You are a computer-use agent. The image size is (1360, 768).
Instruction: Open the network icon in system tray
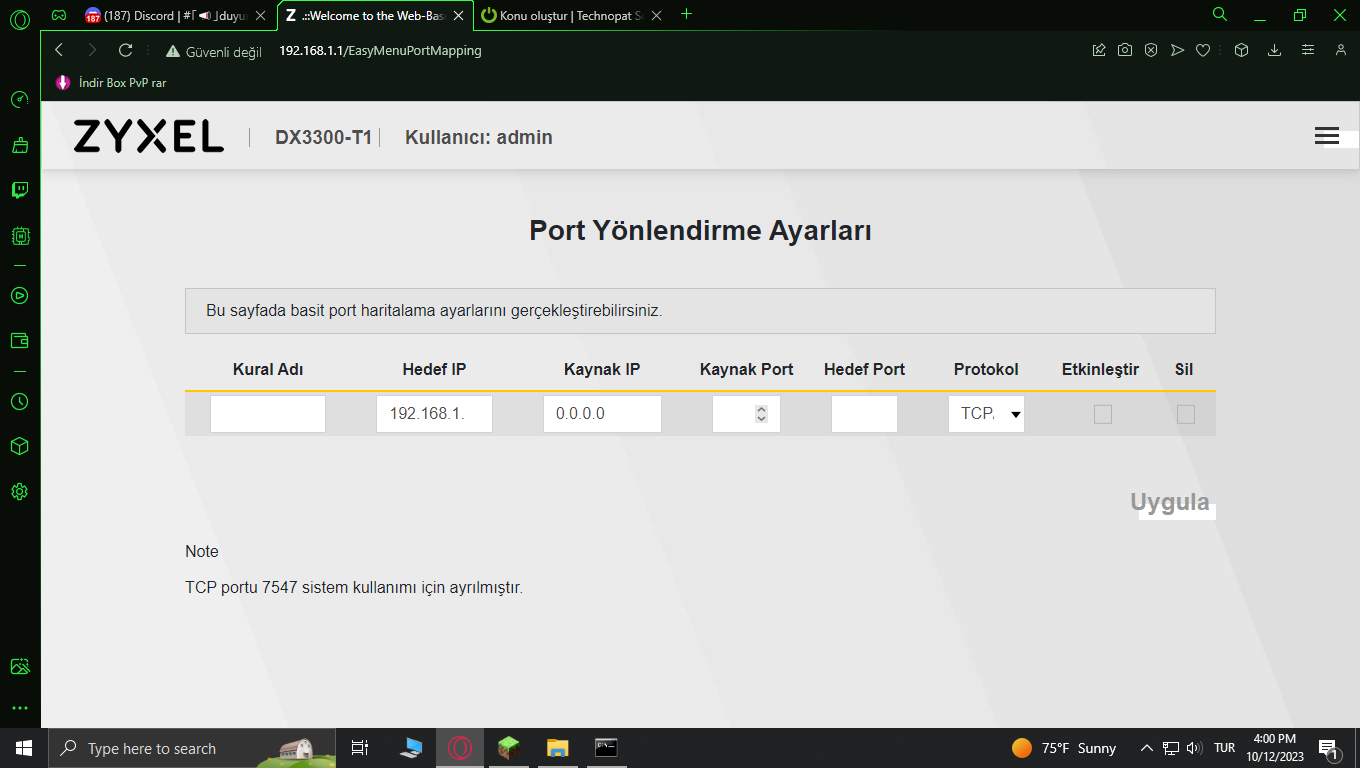pos(1170,748)
